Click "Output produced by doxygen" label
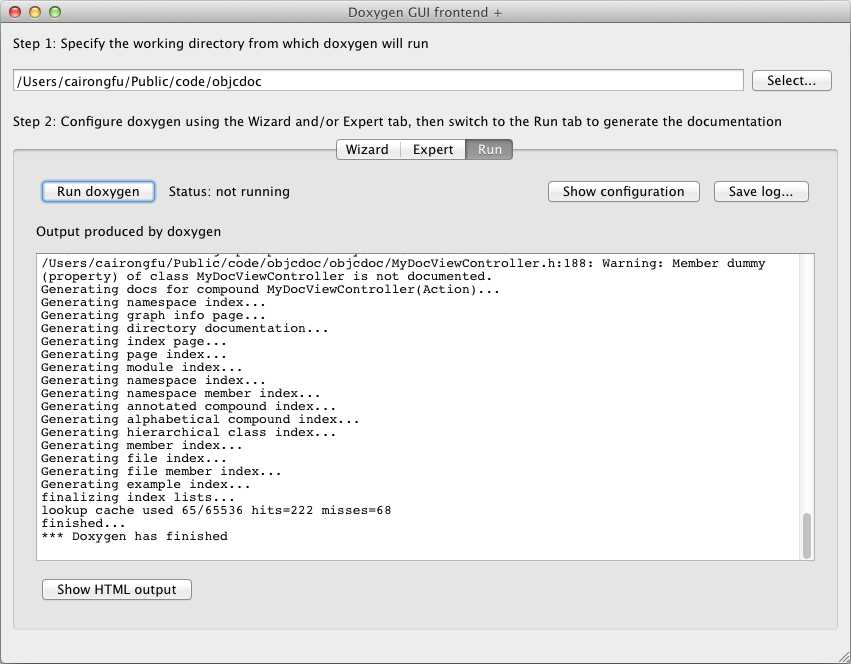Screen dimensions: 851x664 coord(129,232)
